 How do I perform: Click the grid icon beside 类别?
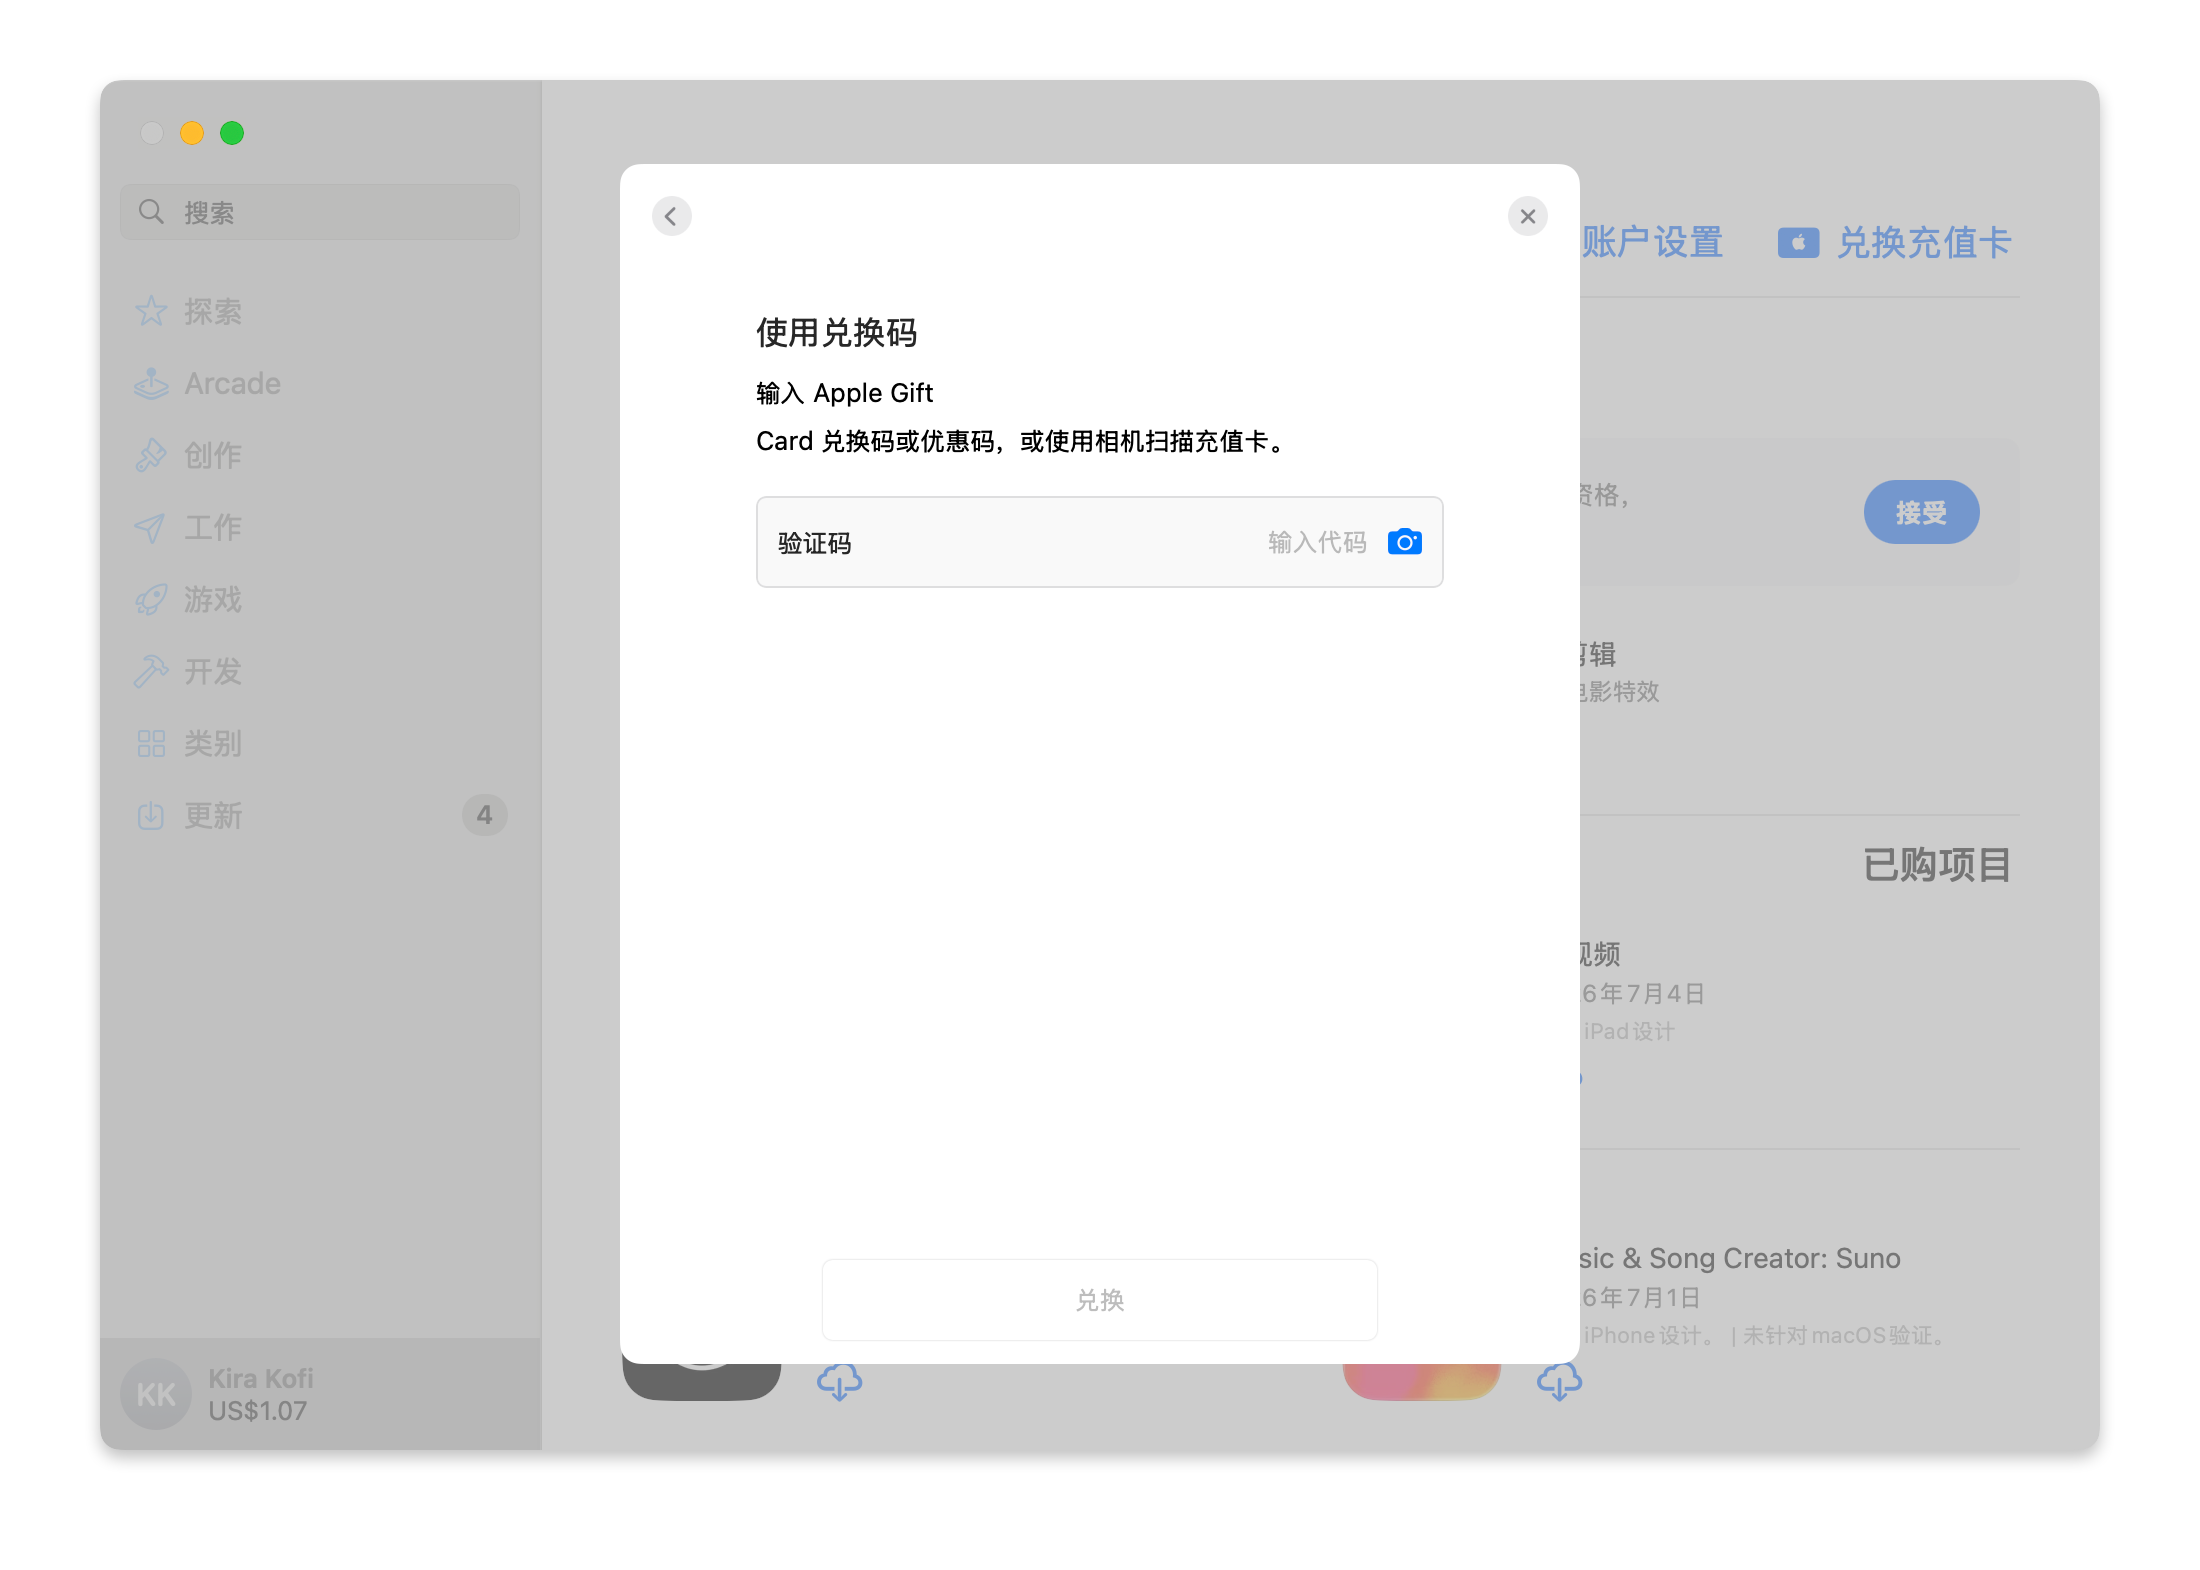151,744
